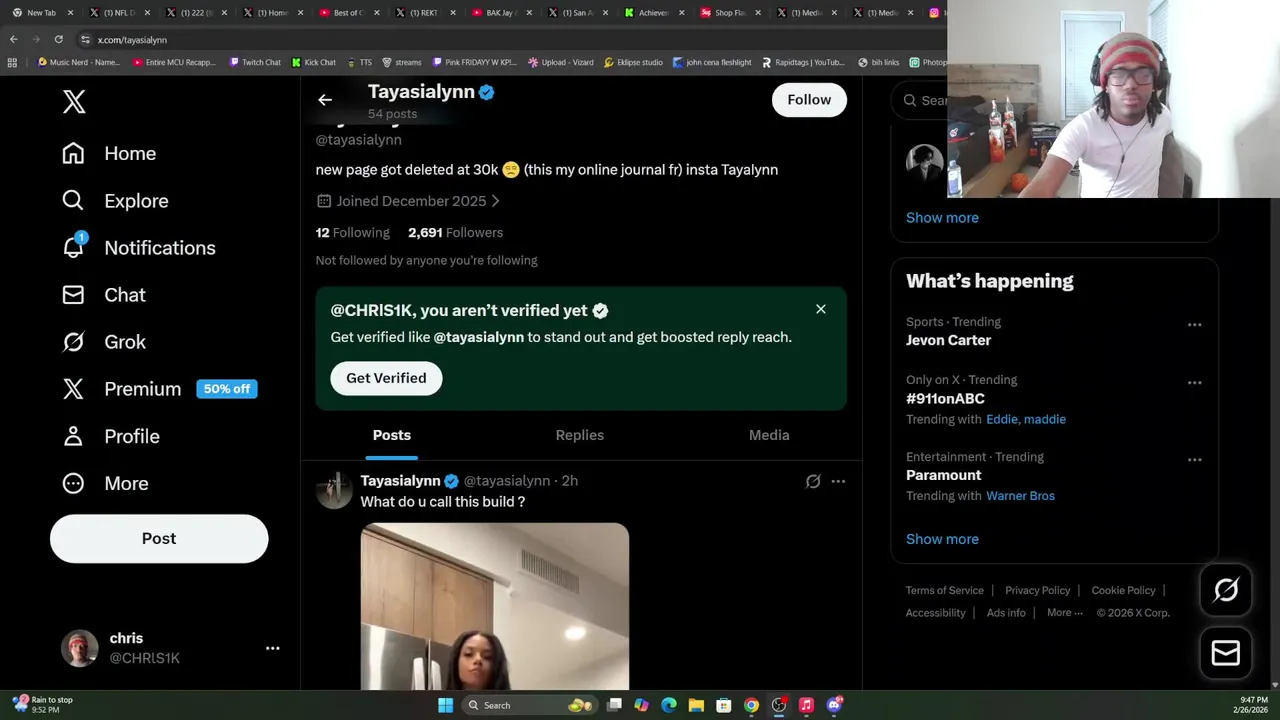Click the verified badge next to Tayasialynn header

point(487,92)
